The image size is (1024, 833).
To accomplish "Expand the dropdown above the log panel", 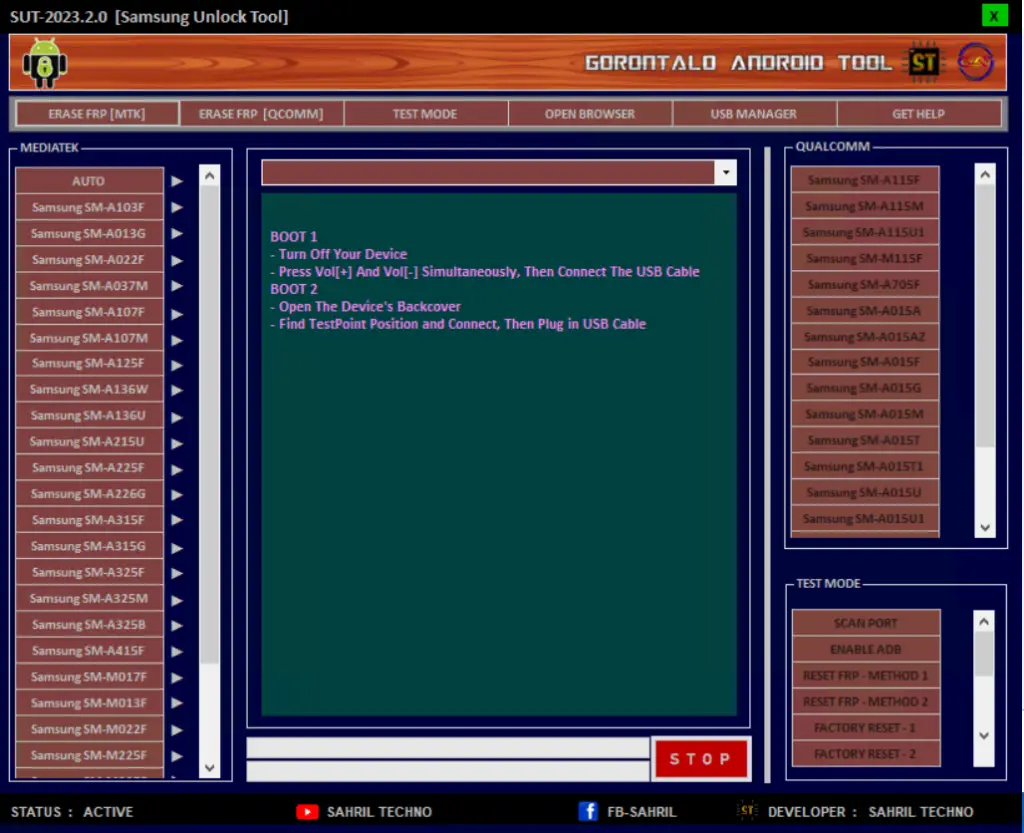I will click(726, 172).
